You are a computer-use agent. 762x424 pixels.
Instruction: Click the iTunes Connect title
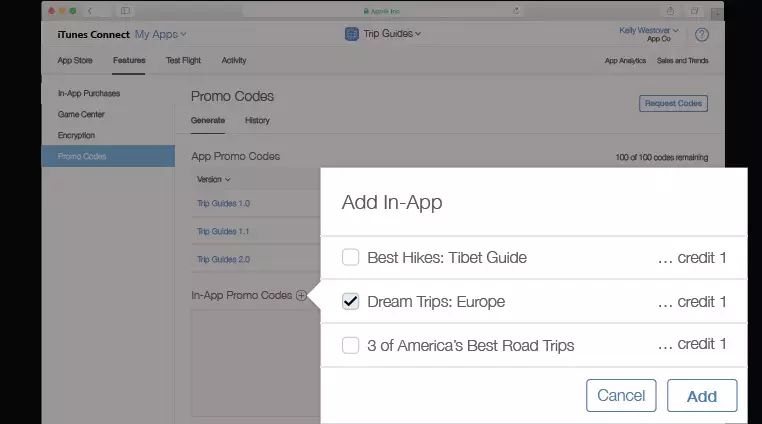[x=93, y=35]
